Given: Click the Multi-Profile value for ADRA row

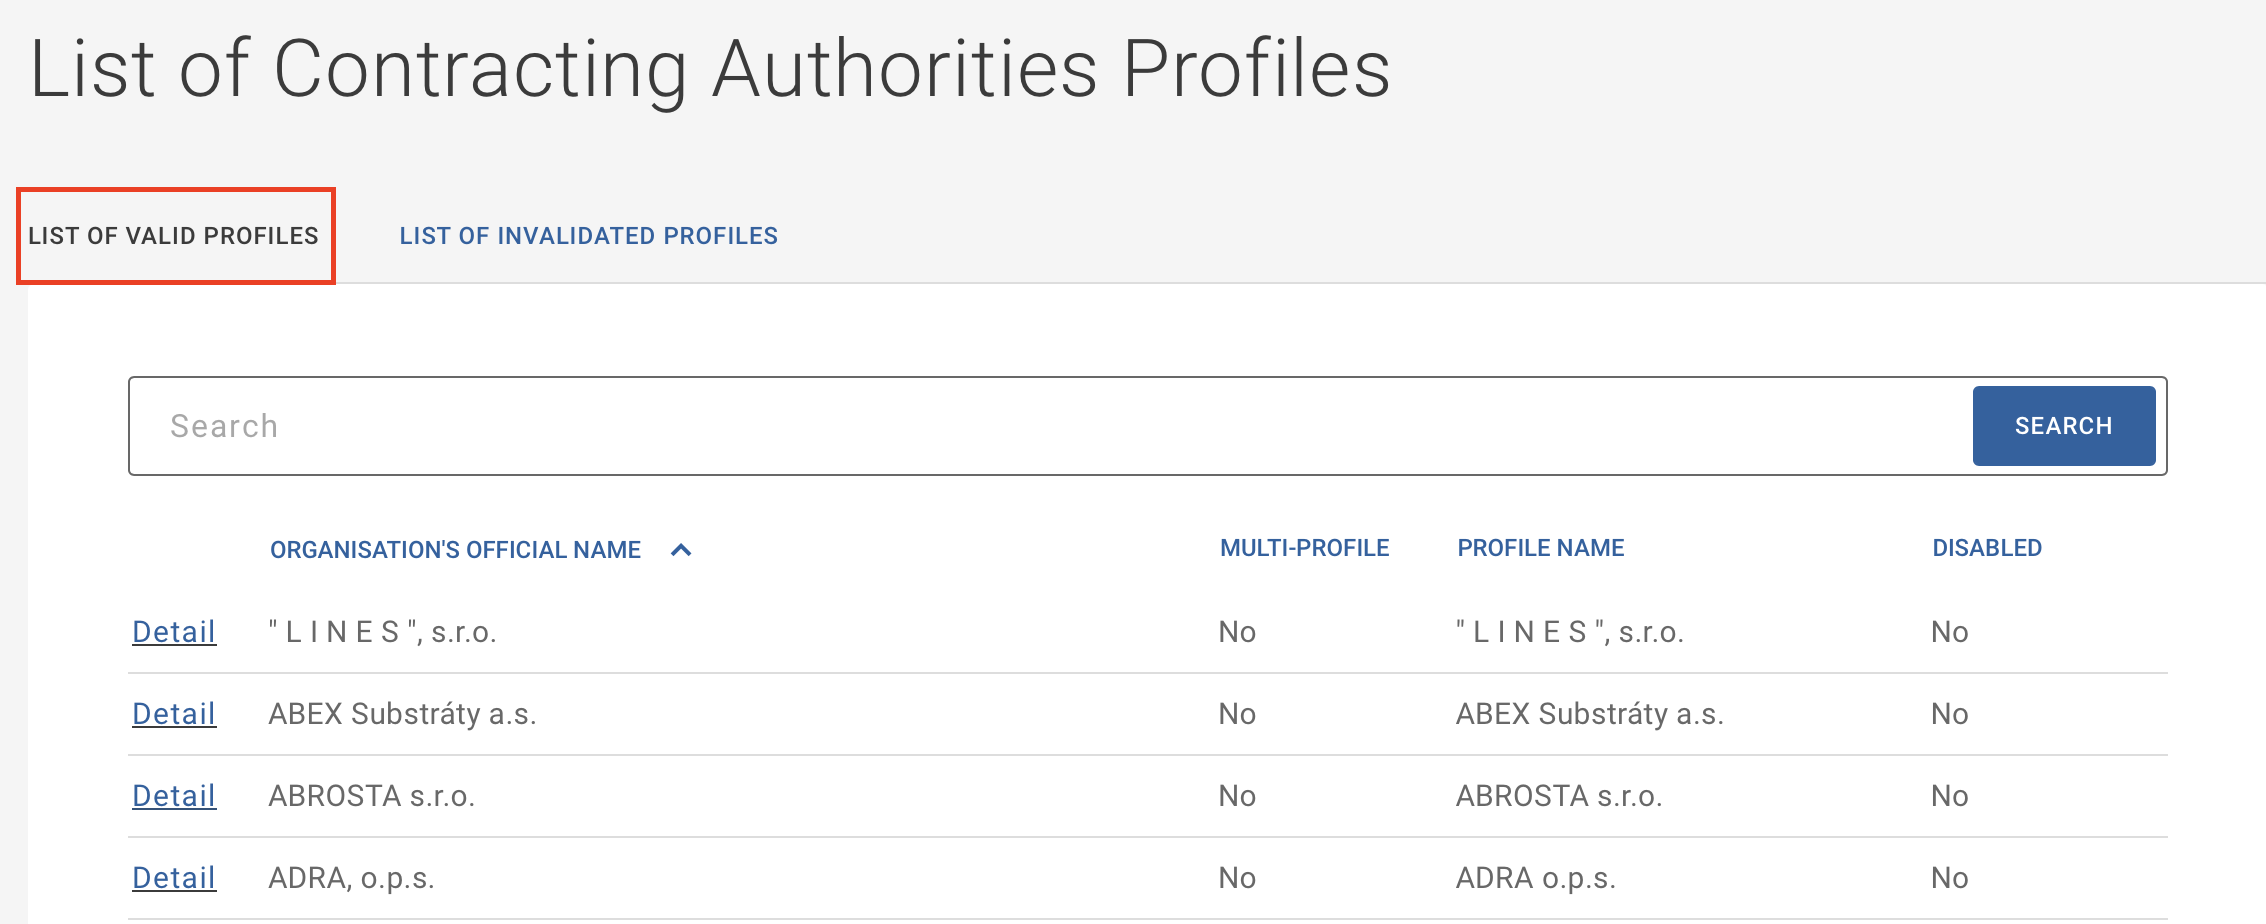Looking at the screenshot, I should pos(1236,878).
